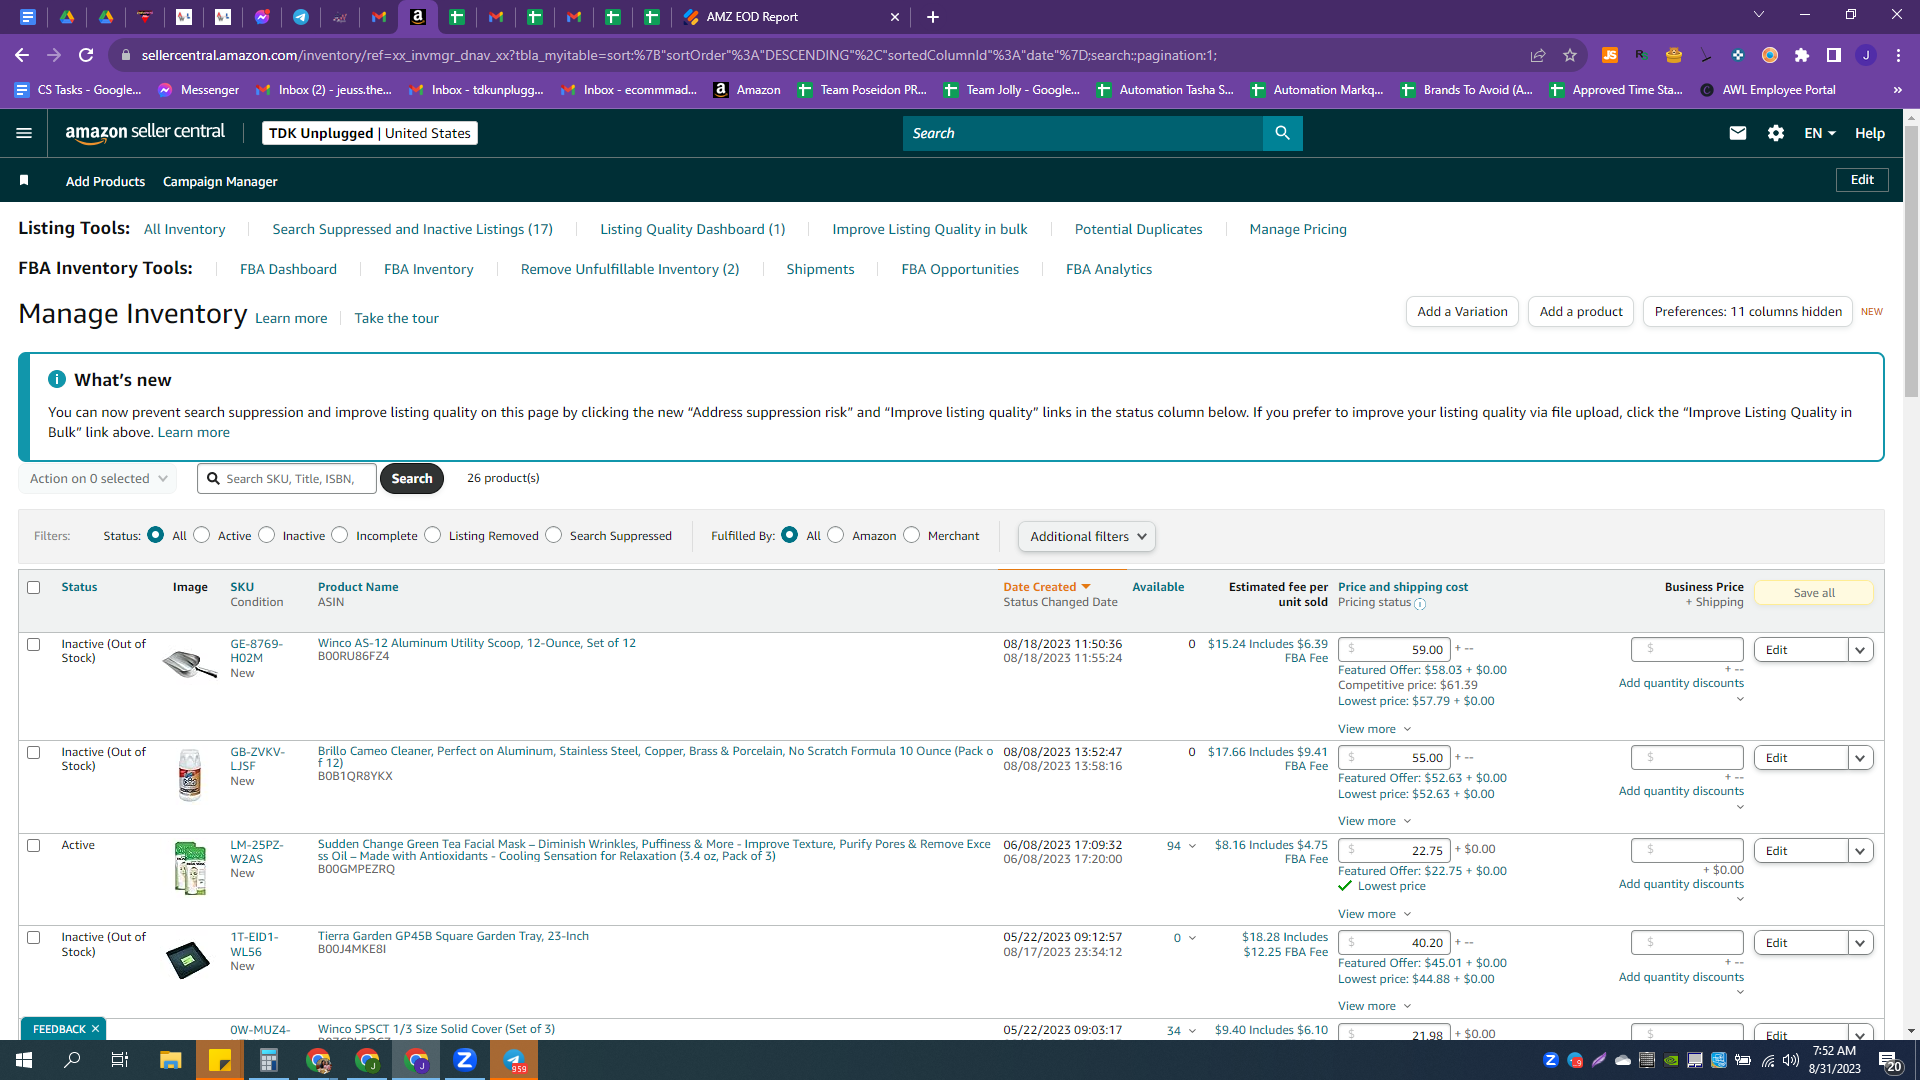Image resolution: width=1920 pixels, height=1080 pixels.
Task: Open File Explorer from the taskbar
Action: coord(171,1060)
